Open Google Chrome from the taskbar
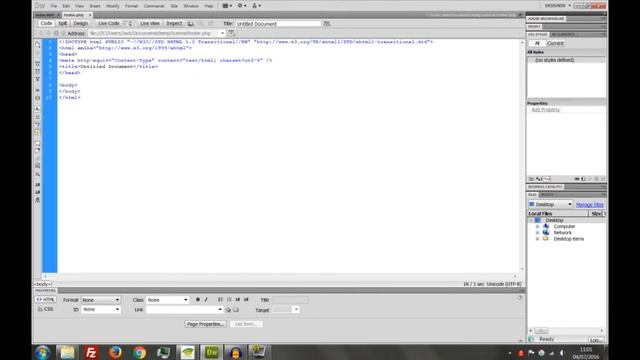The height and width of the screenshot is (360, 640). tap(139, 352)
